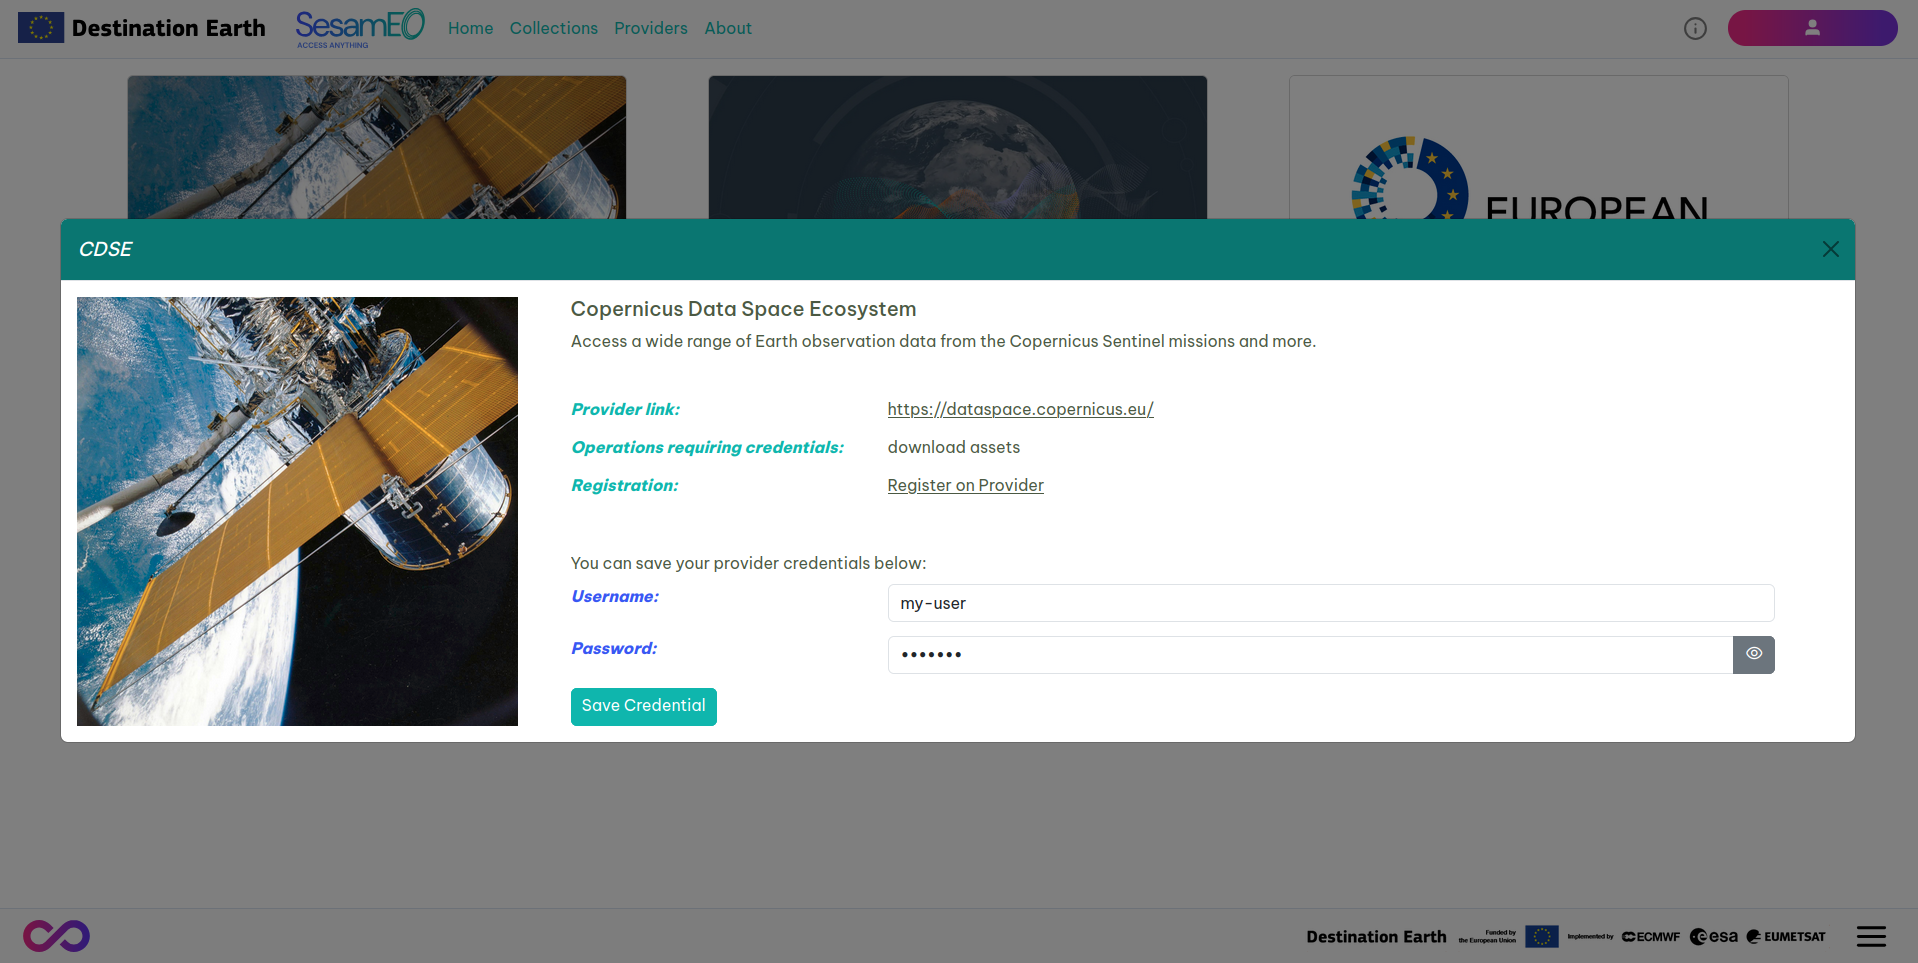1918x963 pixels.
Task: Click the user account button top right
Action: tap(1811, 28)
